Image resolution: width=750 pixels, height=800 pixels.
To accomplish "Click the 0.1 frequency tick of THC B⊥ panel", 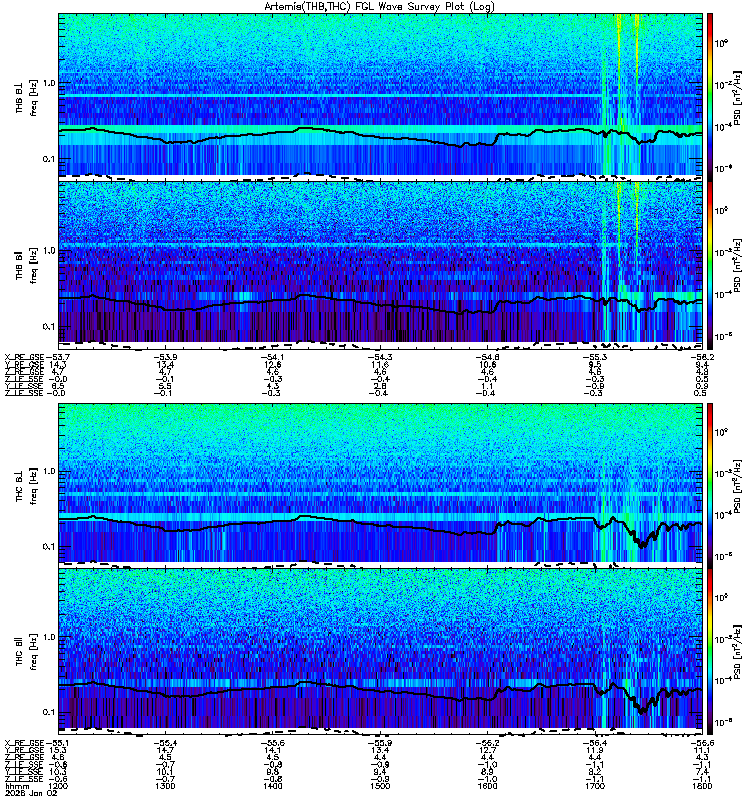I will 48,546.
